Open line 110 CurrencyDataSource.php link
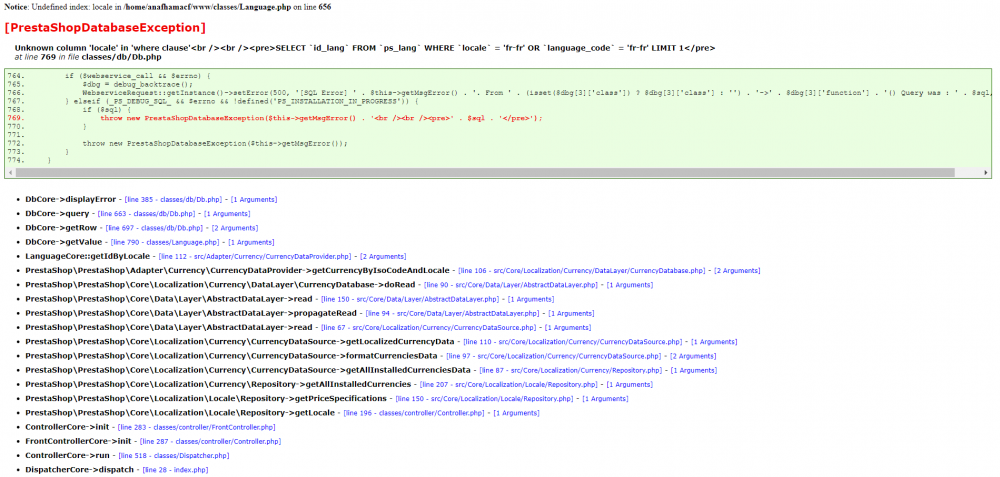 pos(573,342)
